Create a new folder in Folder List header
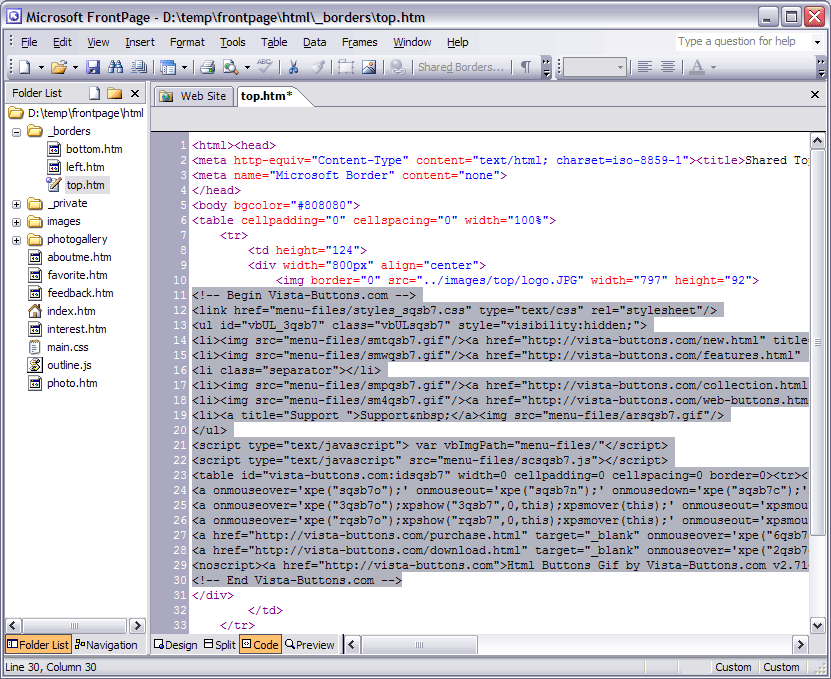This screenshot has height=679, width=831. point(114,93)
